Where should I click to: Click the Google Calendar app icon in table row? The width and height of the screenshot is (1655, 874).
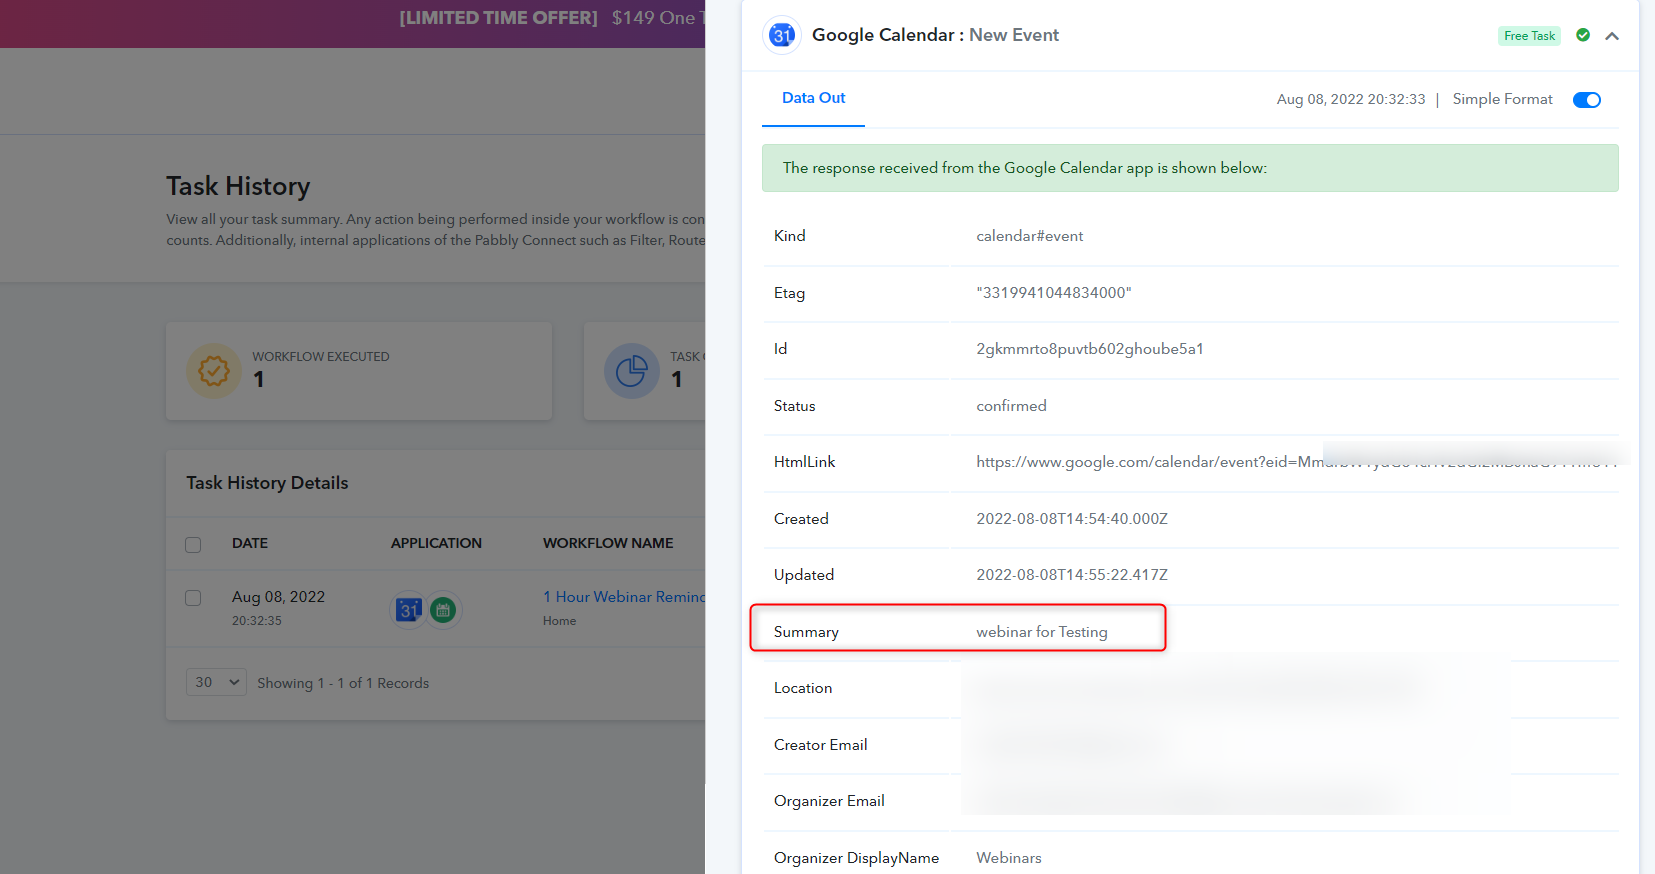coord(408,609)
